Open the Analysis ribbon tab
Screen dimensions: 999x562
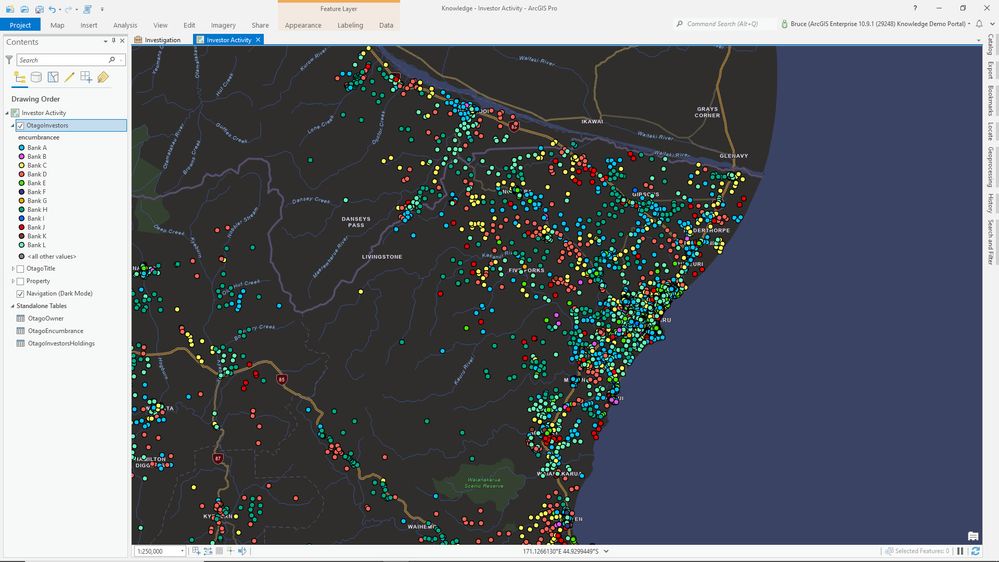point(125,25)
